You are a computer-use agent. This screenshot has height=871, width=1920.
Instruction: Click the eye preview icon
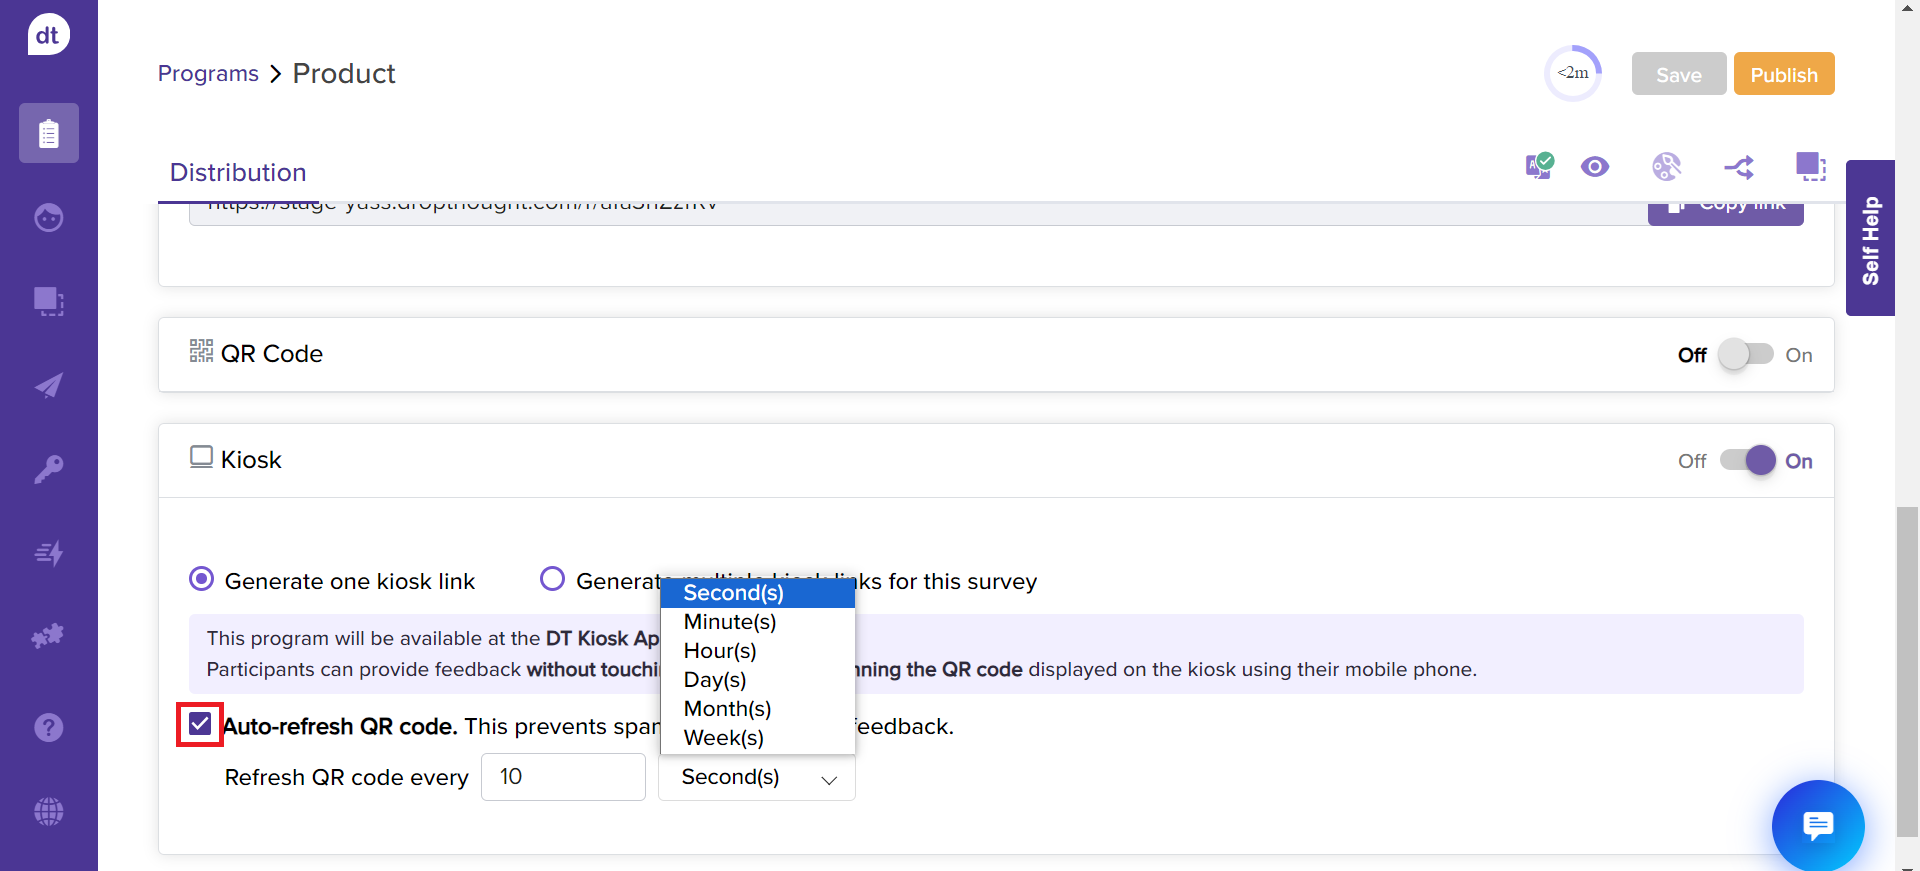tap(1595, 167)
